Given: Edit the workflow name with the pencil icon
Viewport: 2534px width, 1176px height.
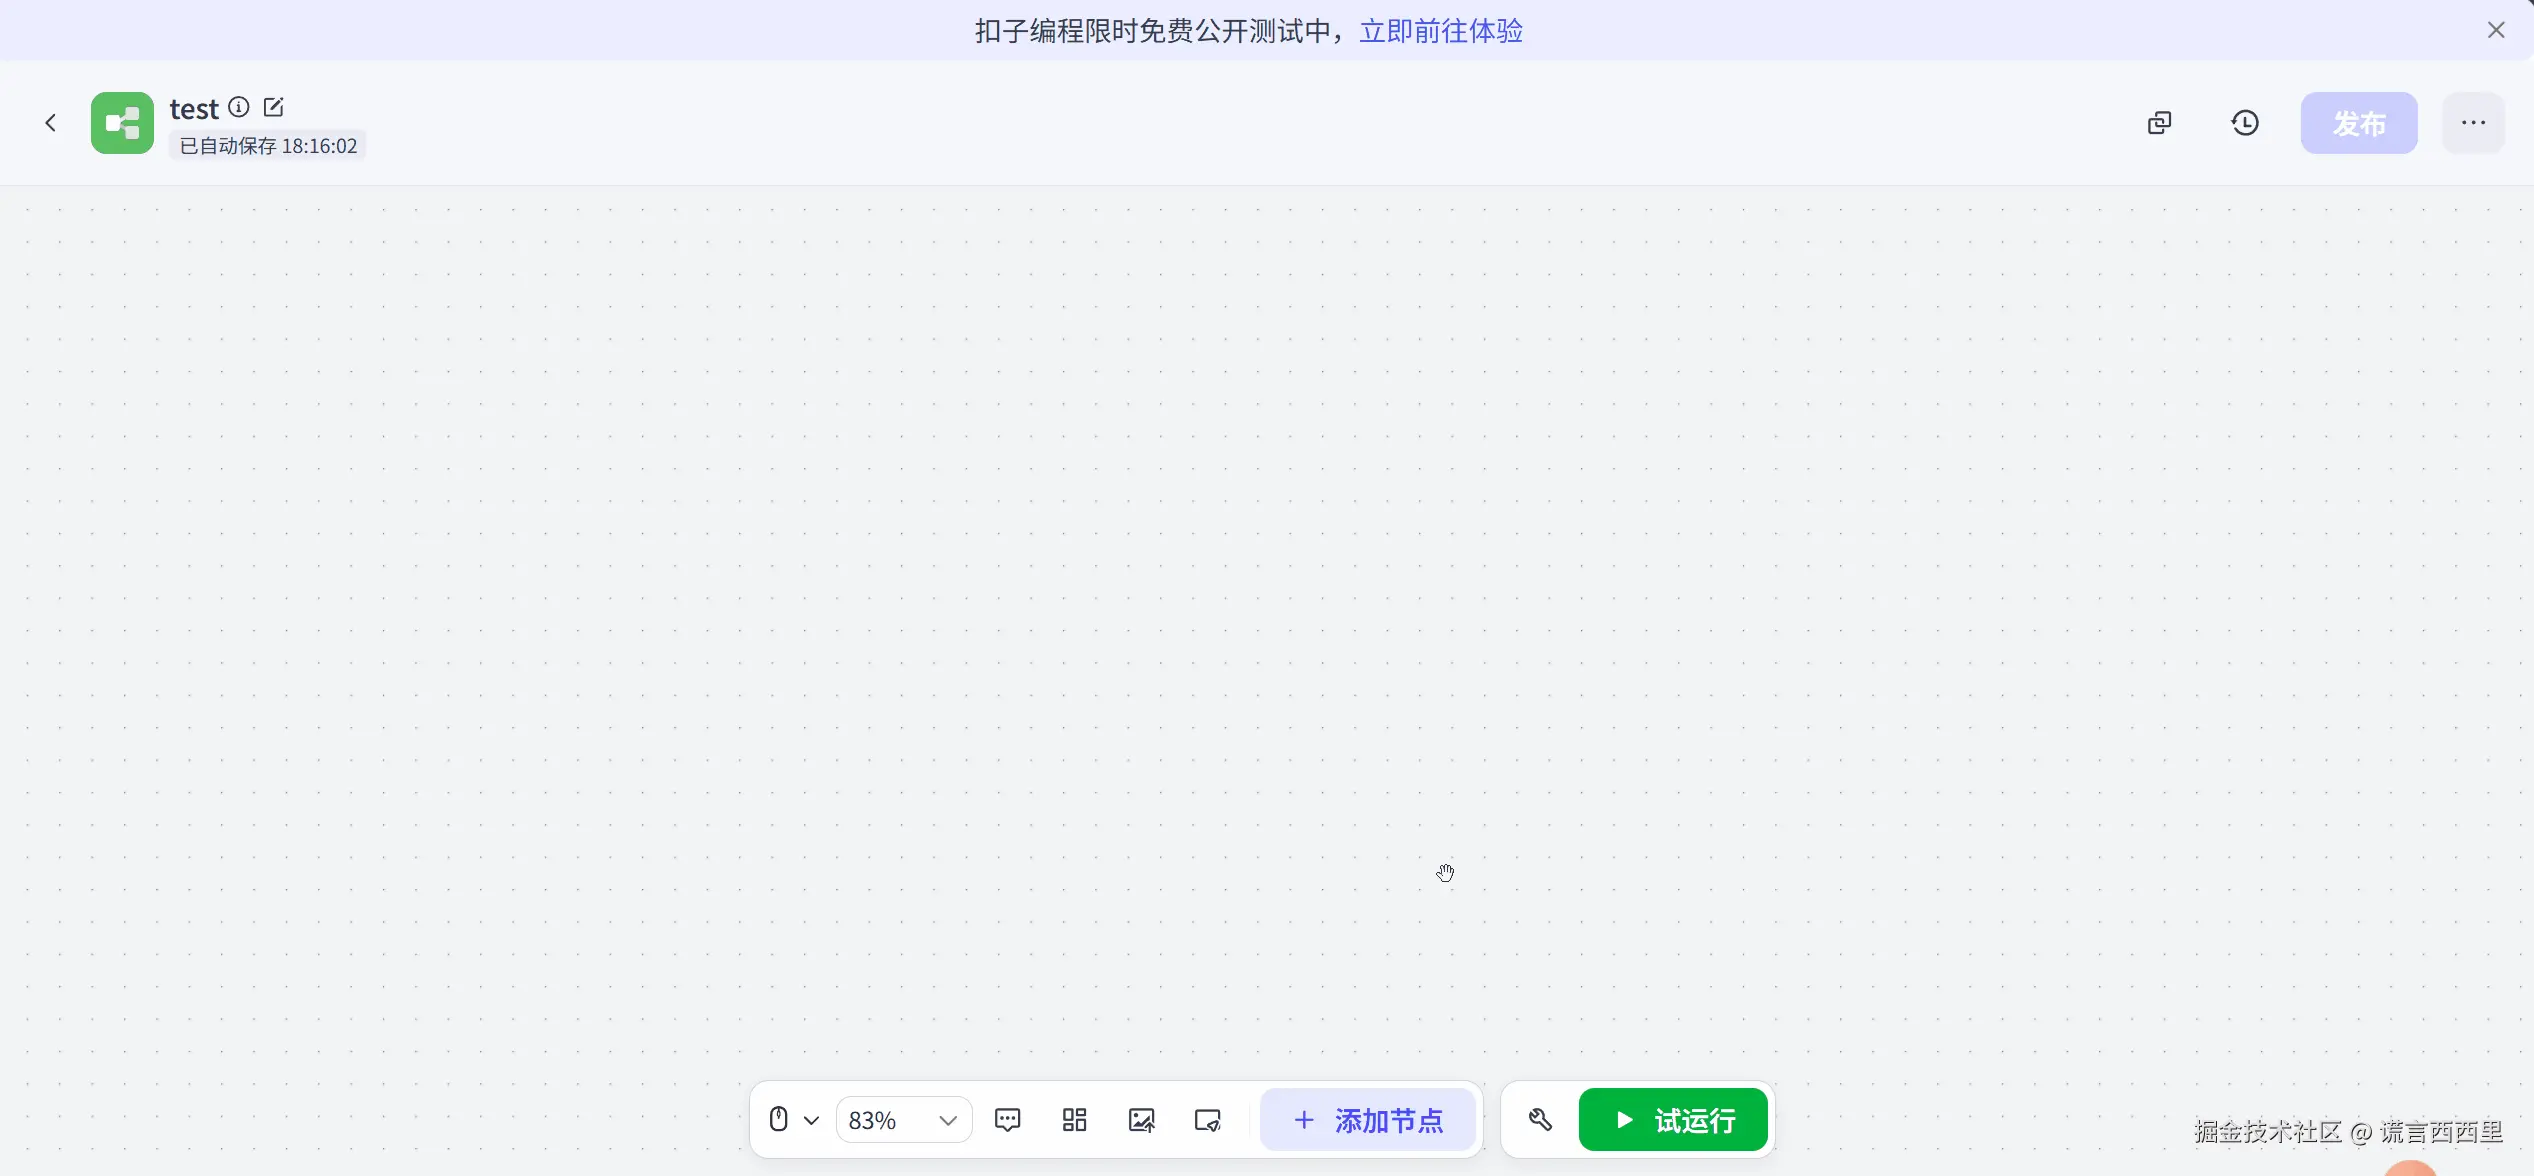Looking at the screenshot, I should (x=274, y=107).
